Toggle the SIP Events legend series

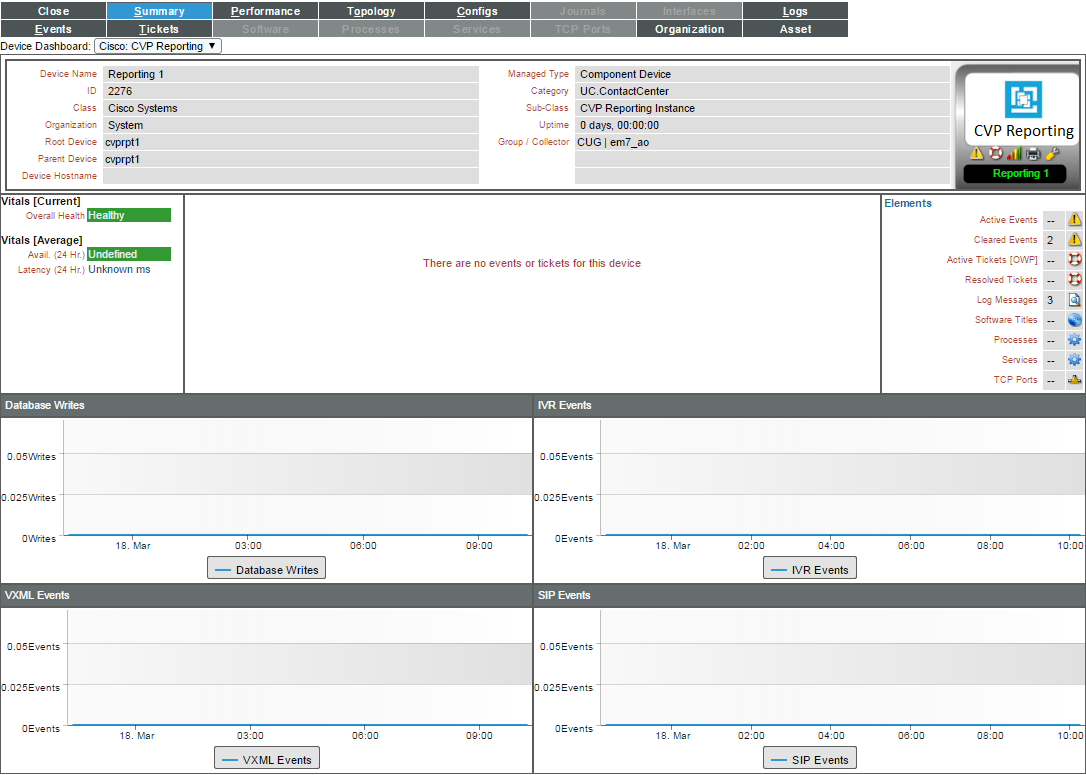810,759
